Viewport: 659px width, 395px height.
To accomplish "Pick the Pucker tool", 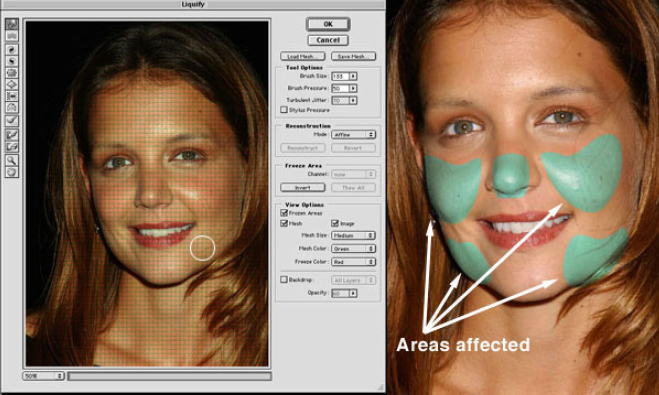I will point(12,73).
